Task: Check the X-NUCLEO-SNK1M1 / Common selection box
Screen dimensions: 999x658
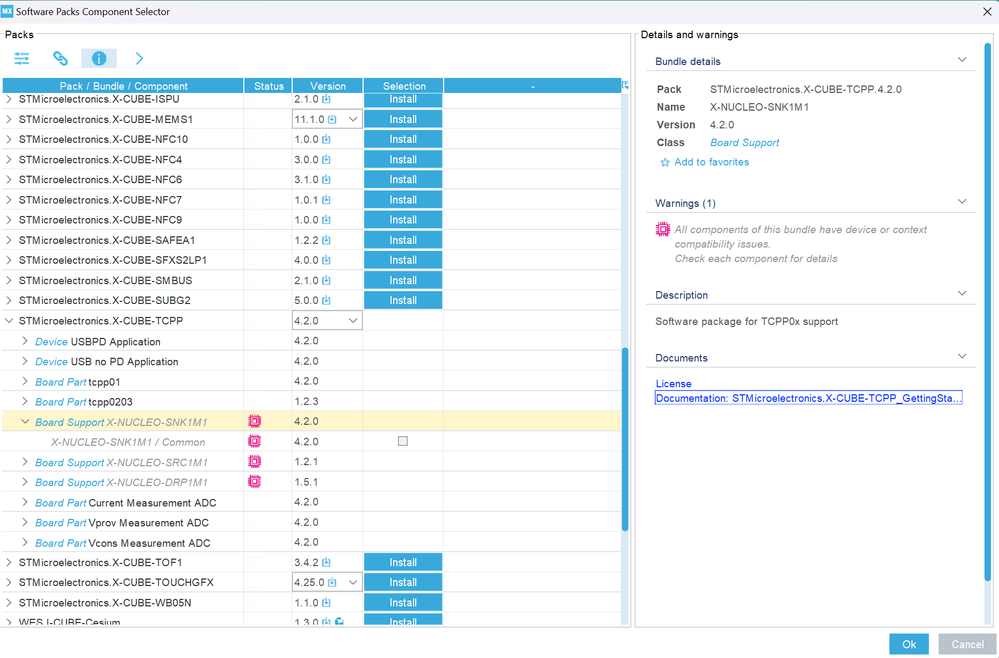Action: click(403, 441)
